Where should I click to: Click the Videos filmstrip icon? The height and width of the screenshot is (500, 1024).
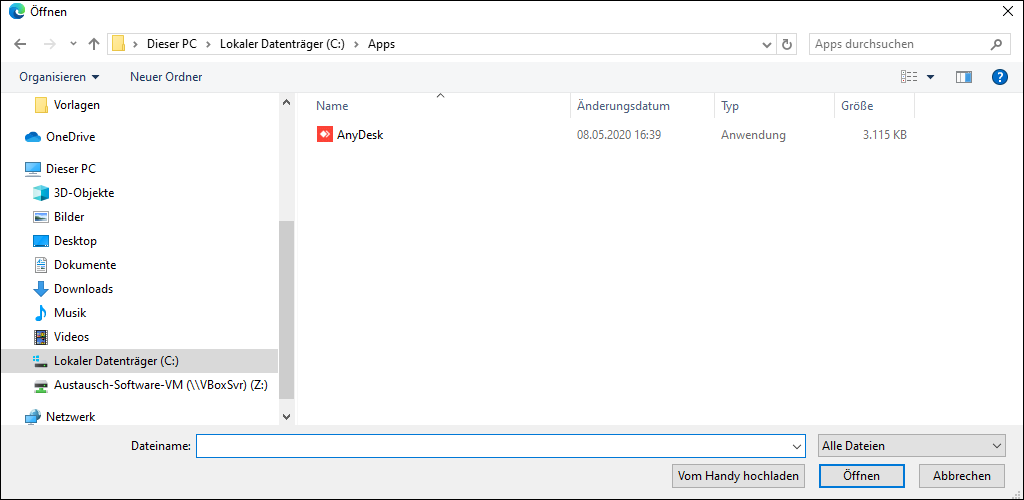(x=41, y=337)
